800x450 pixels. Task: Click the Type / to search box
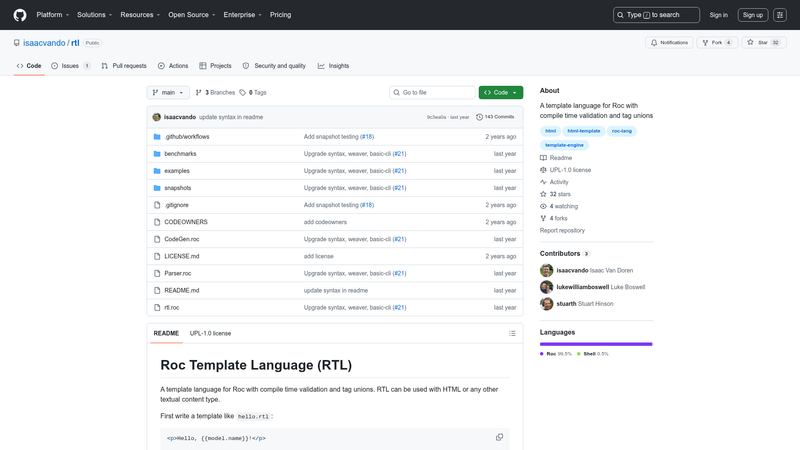(656, 15)
